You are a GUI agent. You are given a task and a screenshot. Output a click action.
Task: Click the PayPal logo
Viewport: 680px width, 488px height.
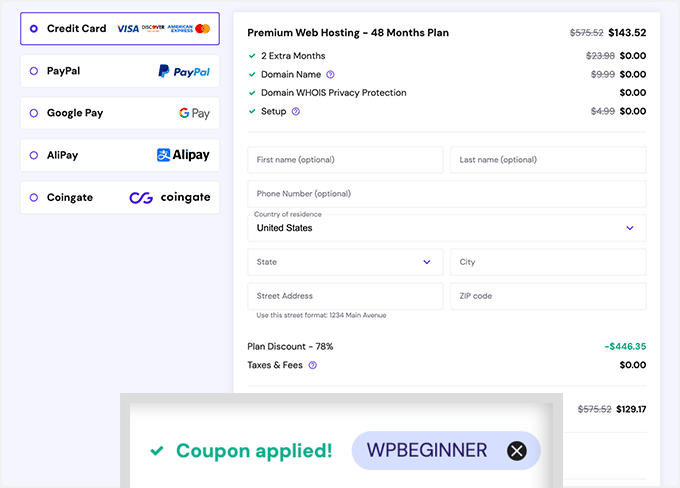pos(184,72)
